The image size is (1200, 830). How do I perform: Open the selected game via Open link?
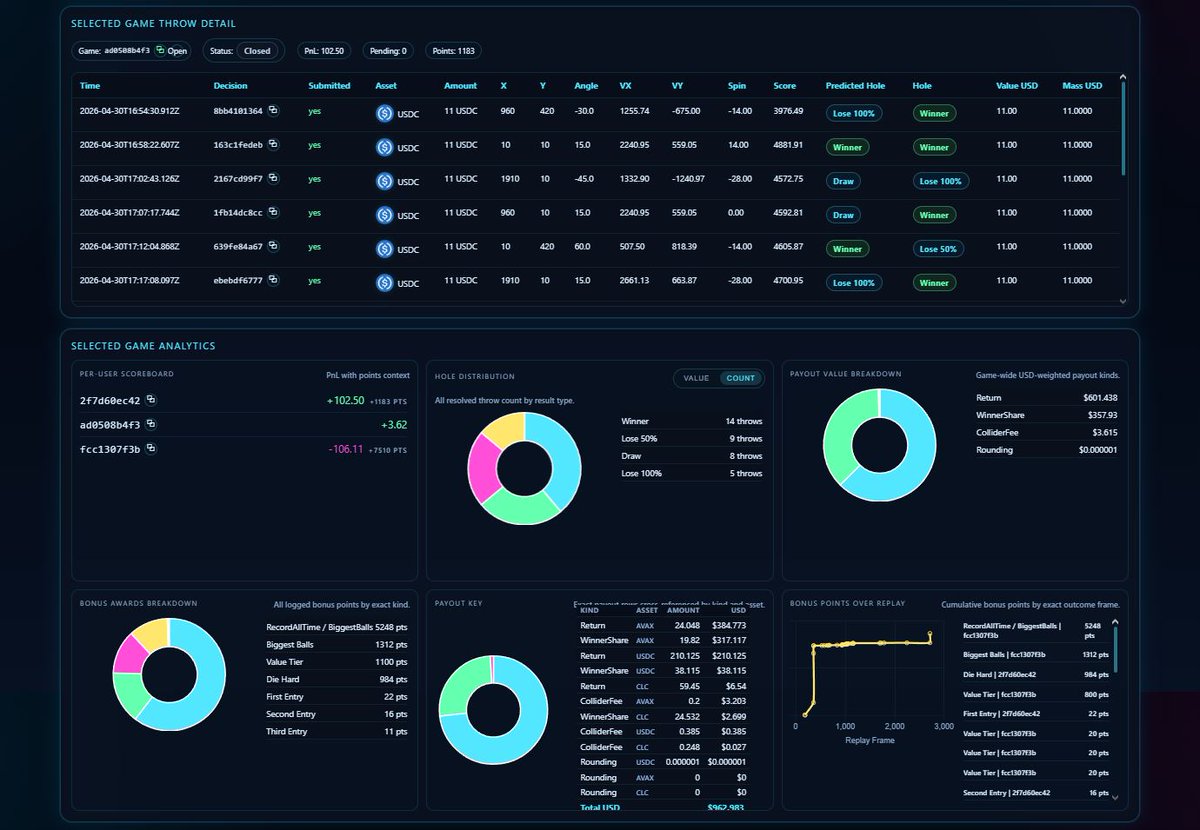pos(177,50)
